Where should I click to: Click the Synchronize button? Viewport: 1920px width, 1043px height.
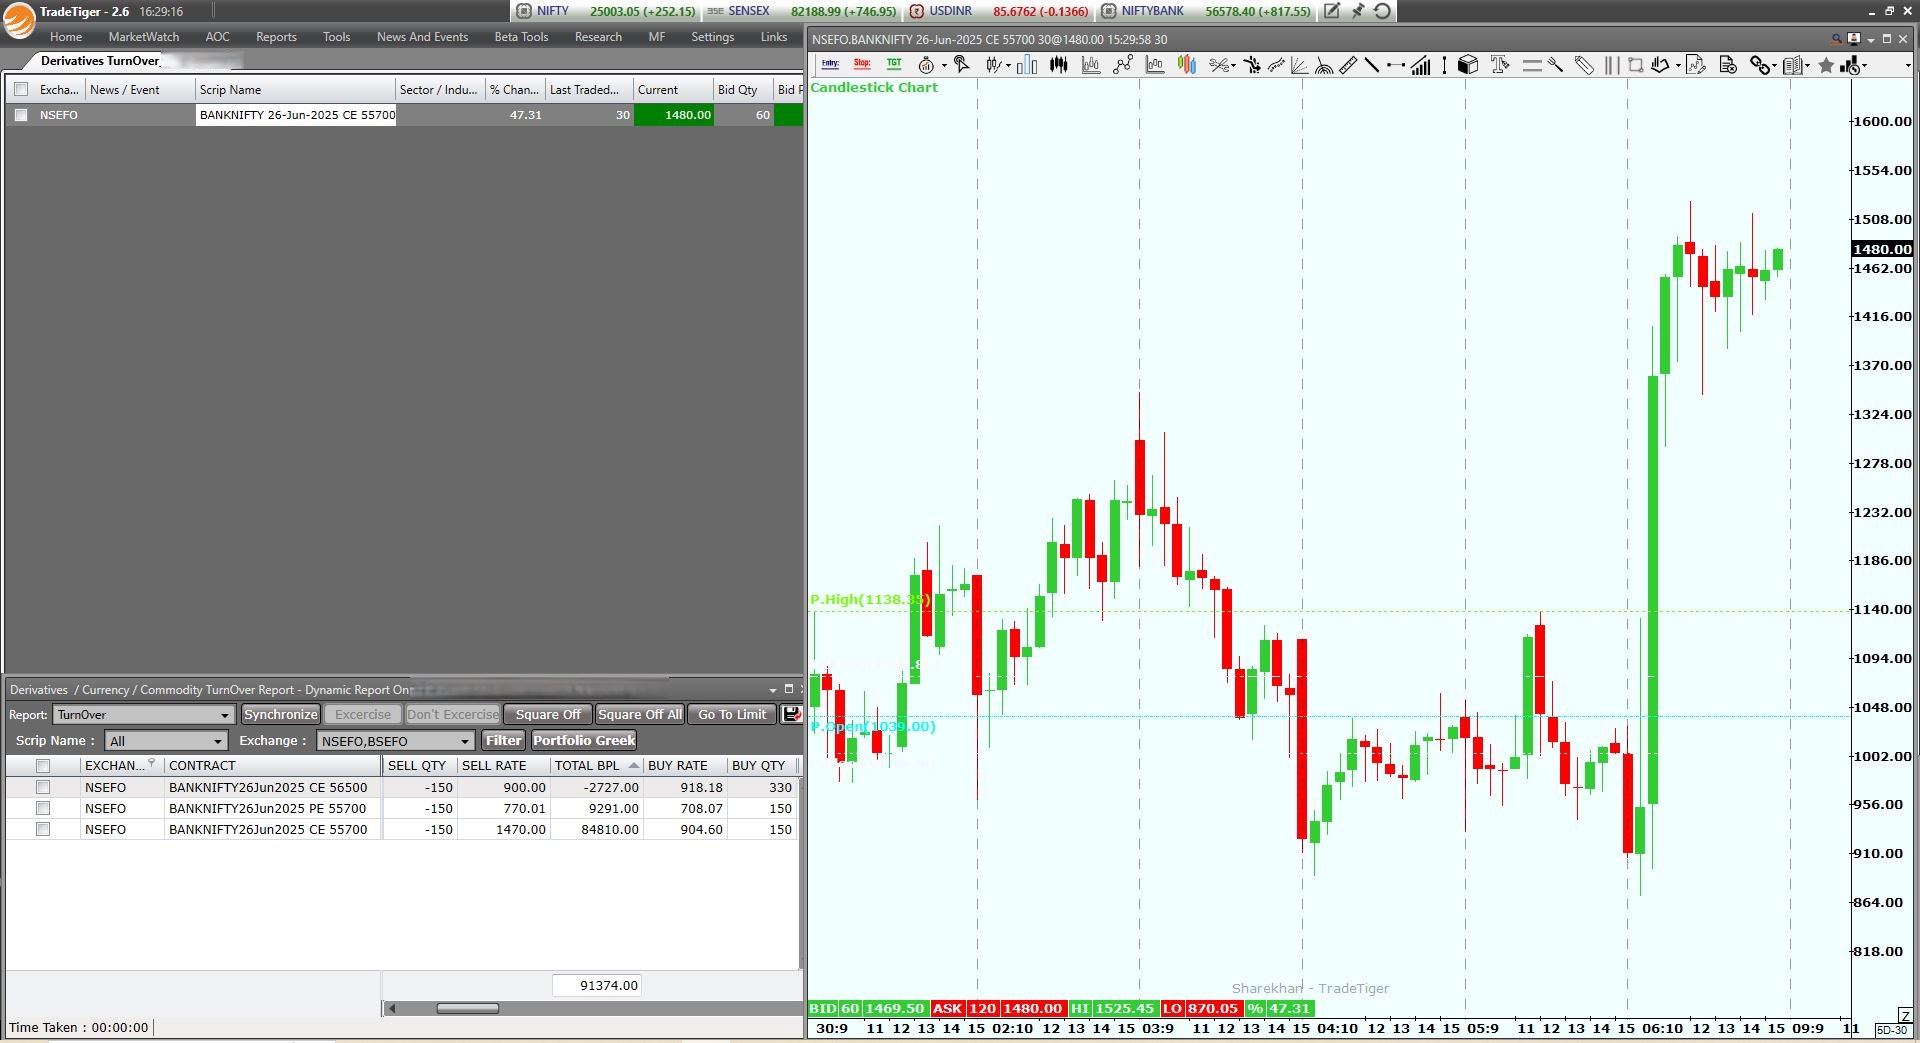coord(280,714)
